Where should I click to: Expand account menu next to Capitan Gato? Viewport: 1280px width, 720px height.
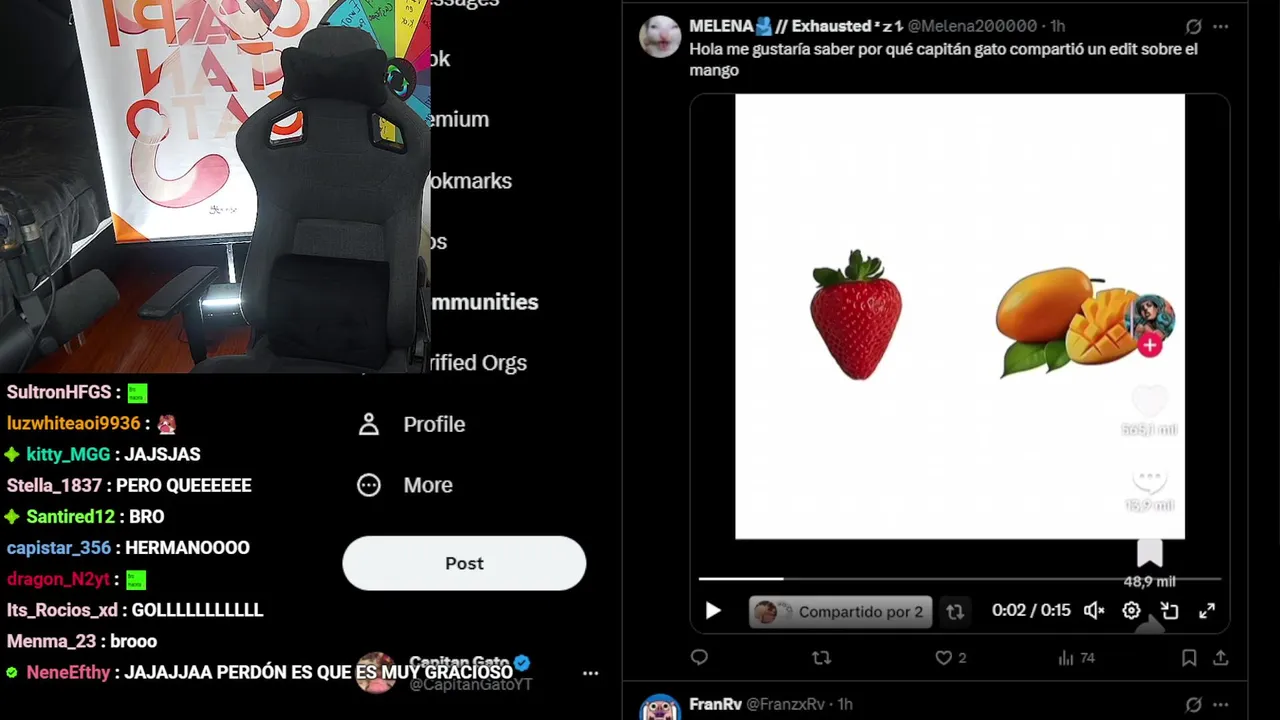[591, 673]
